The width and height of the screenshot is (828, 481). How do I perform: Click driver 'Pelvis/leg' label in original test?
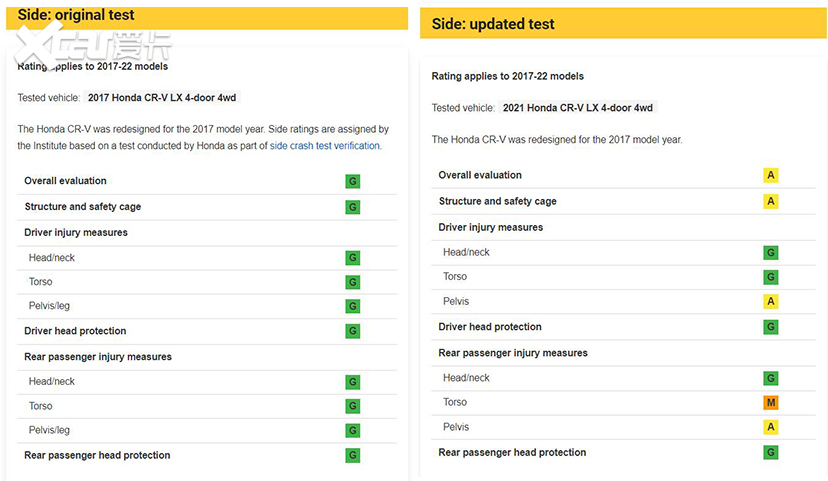tap(49, 306)
